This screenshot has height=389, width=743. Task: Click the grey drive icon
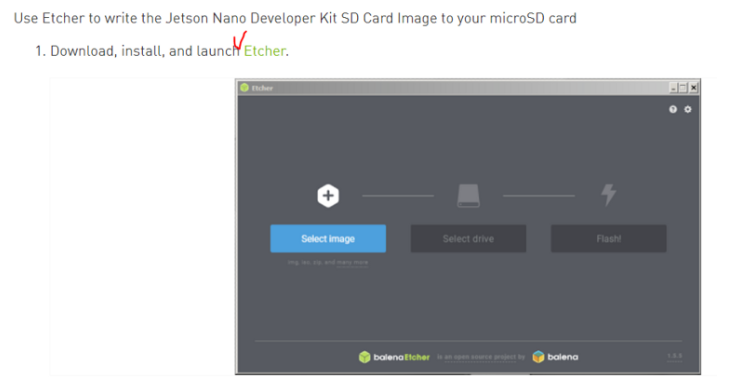coord(468,196)
